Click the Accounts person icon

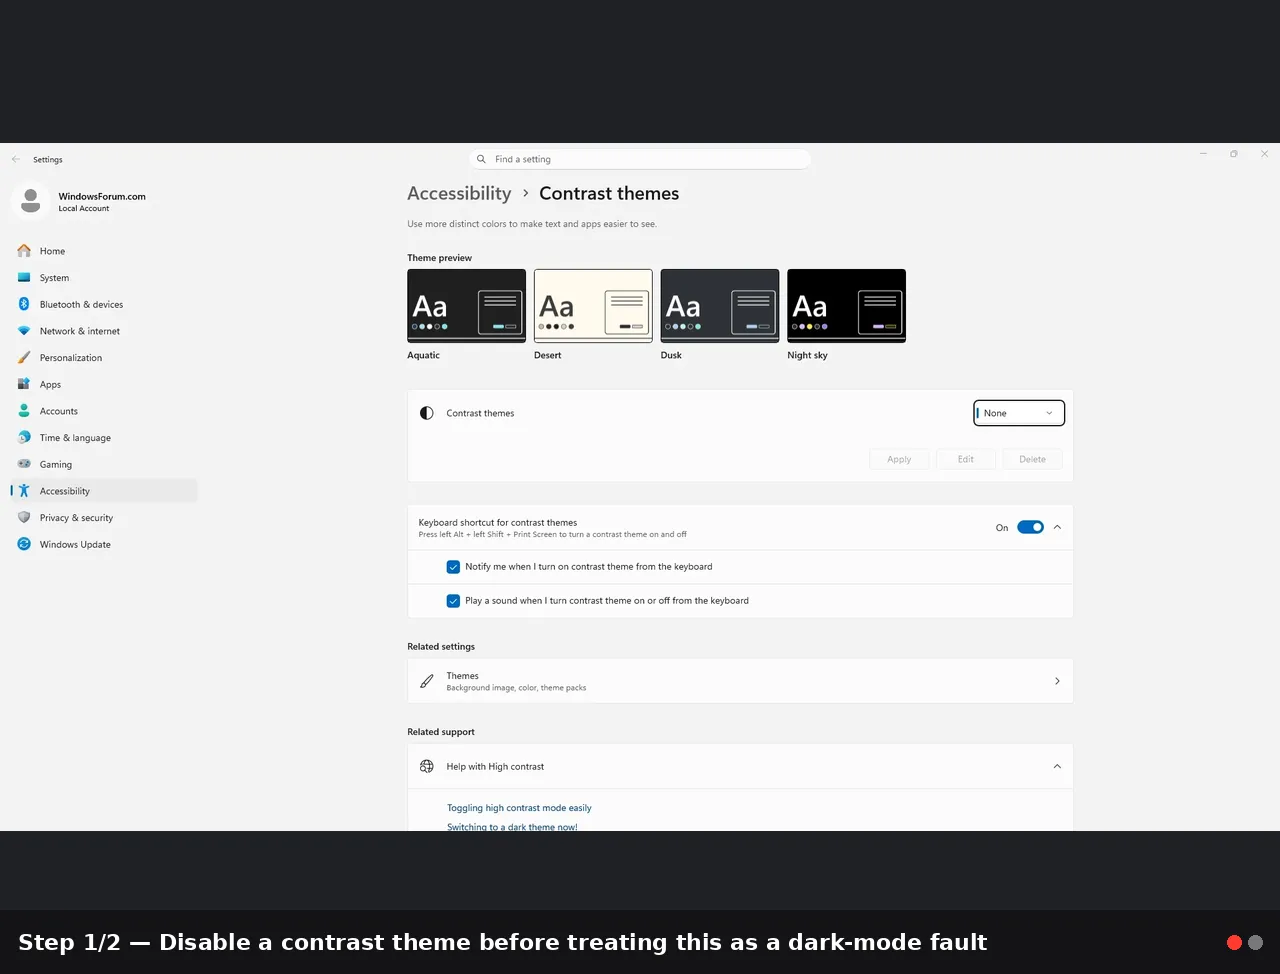coord(24,411)
